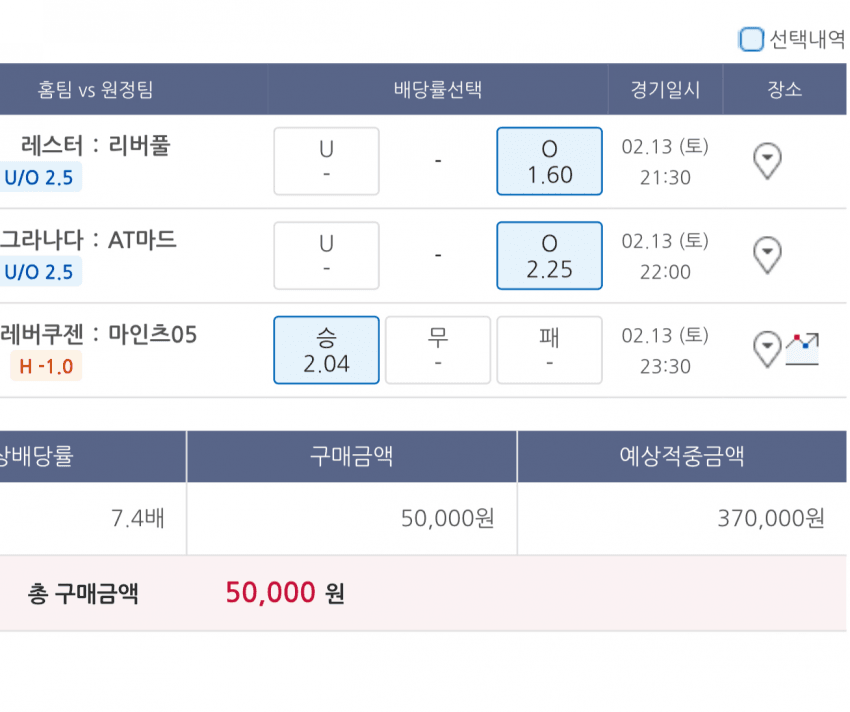Image resolution: width=850 pixels, height=712 pixels.
Task: Click the 경기일시 column header
Action: coord(665,90)
